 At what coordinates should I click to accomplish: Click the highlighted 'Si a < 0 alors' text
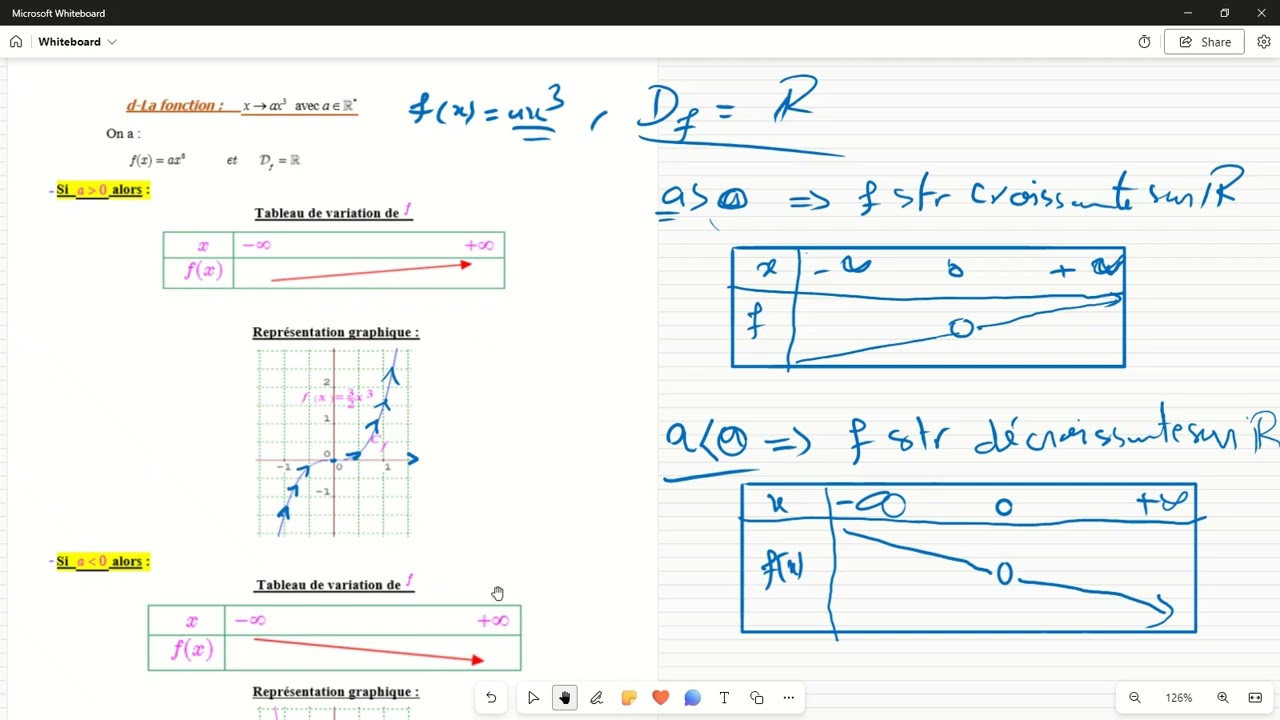coord(102,562)
